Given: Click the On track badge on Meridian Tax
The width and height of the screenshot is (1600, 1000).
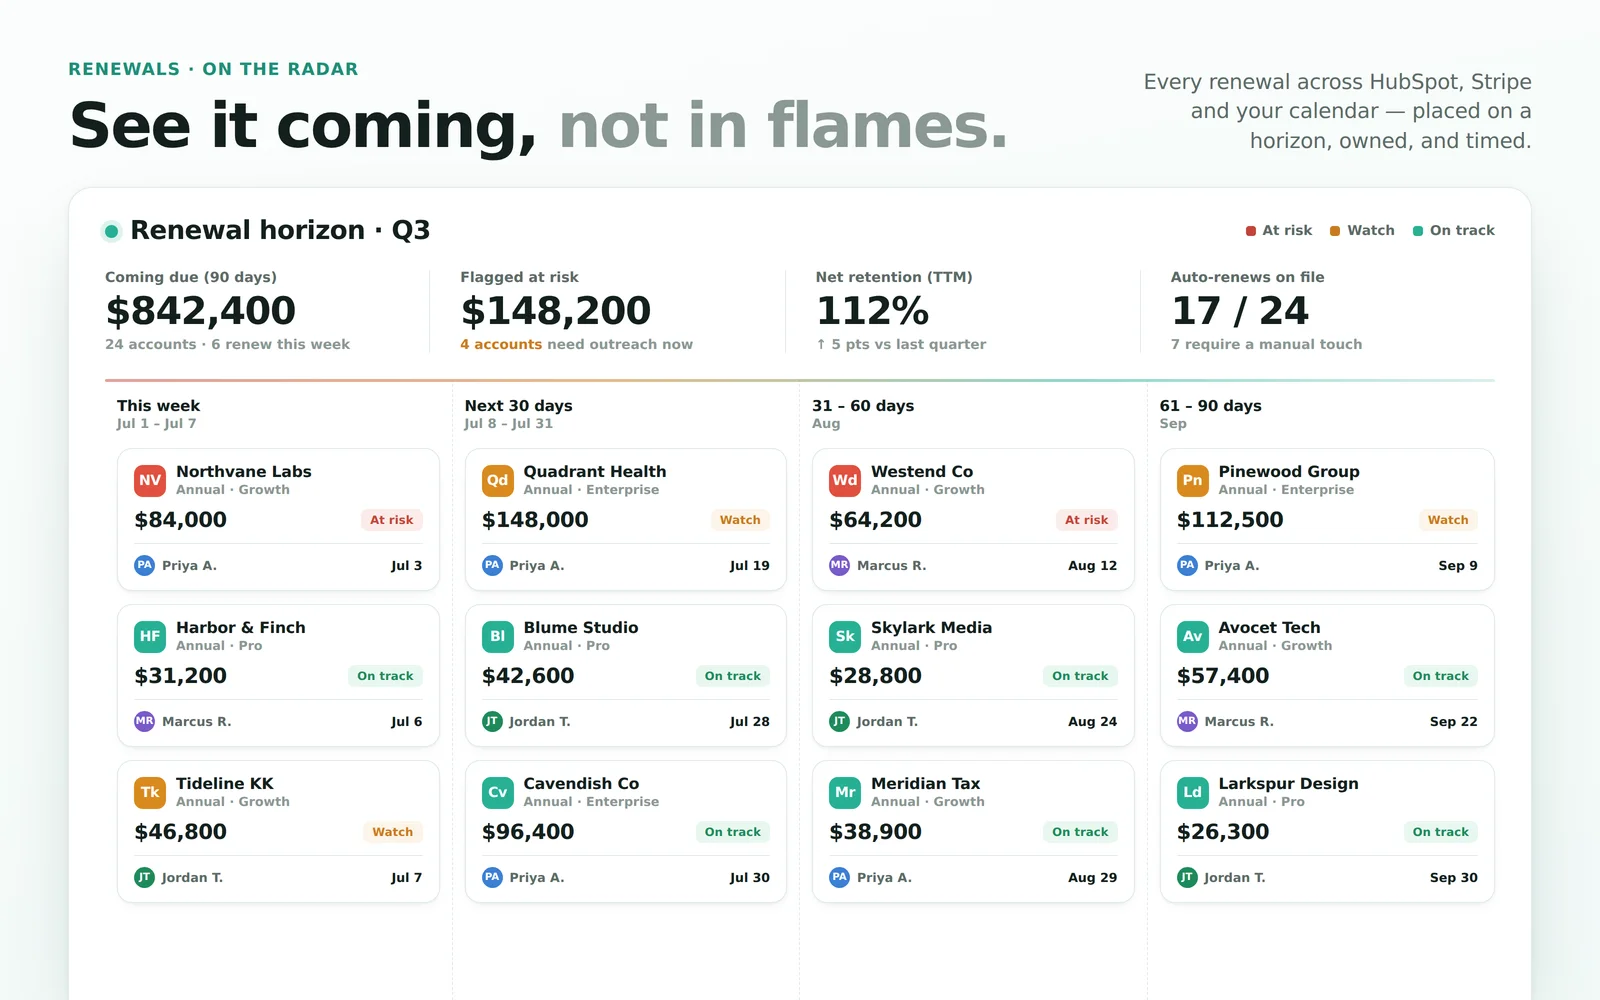Looking at the screenshot, I should [x=1080, y=832].
